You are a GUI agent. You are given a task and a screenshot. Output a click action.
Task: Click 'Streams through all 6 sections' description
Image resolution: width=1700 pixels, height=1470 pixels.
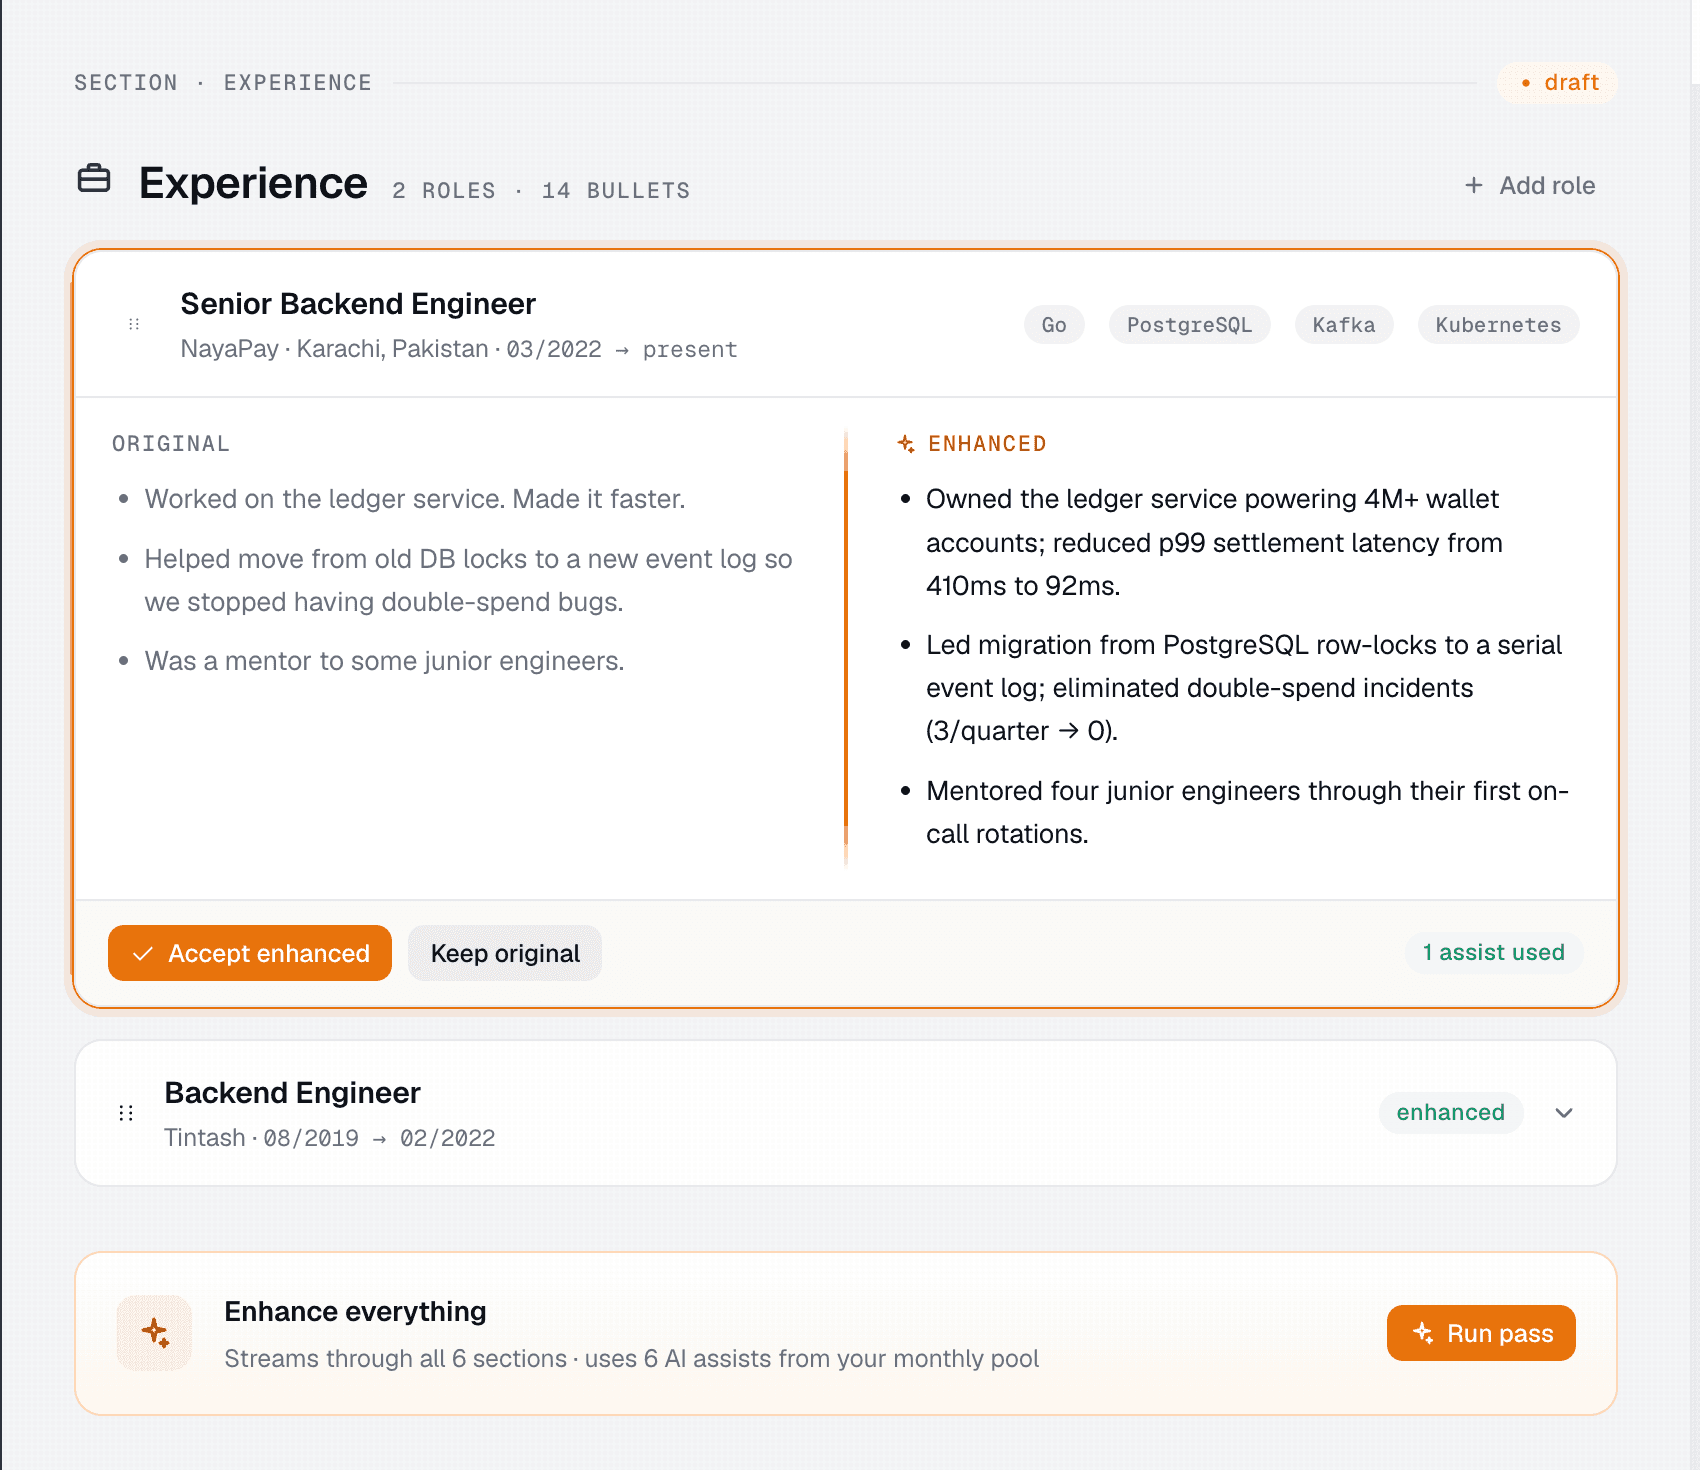(631, 1358)
